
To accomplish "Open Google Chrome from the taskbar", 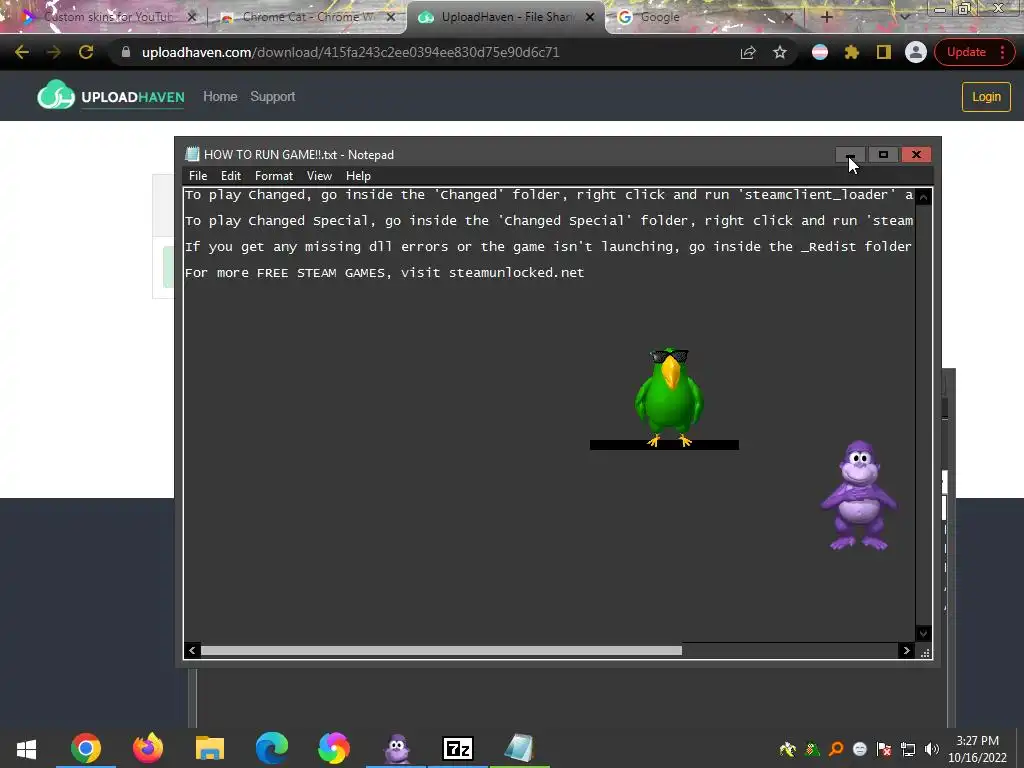I will (86, 748).
